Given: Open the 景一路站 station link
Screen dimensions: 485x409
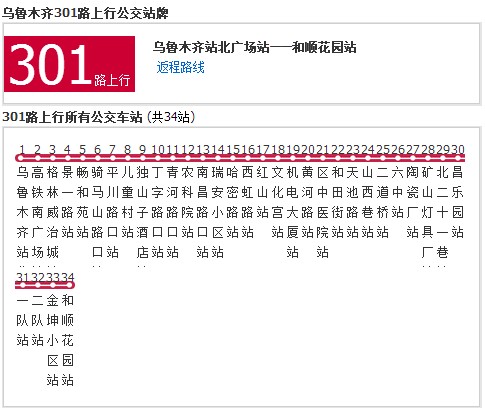Looking at the screenshot, I should [67, 202].
